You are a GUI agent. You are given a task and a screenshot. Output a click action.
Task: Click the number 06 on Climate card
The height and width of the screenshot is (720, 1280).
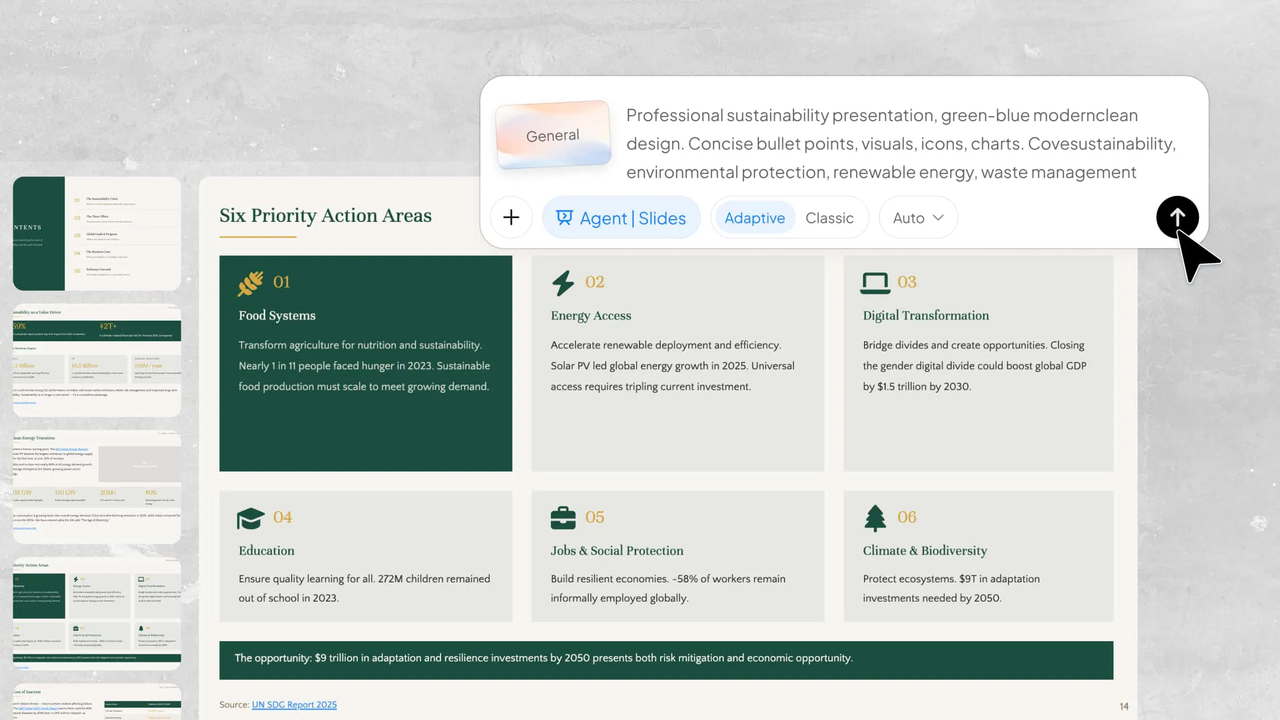point(907,517)
